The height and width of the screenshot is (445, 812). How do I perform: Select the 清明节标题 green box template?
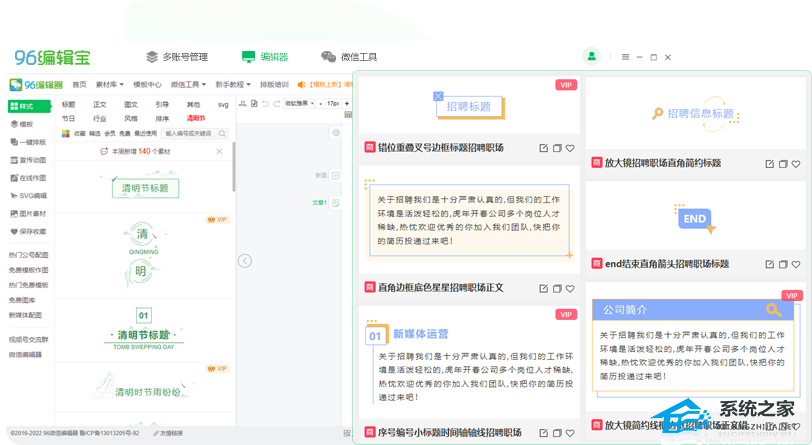(146, 188)
